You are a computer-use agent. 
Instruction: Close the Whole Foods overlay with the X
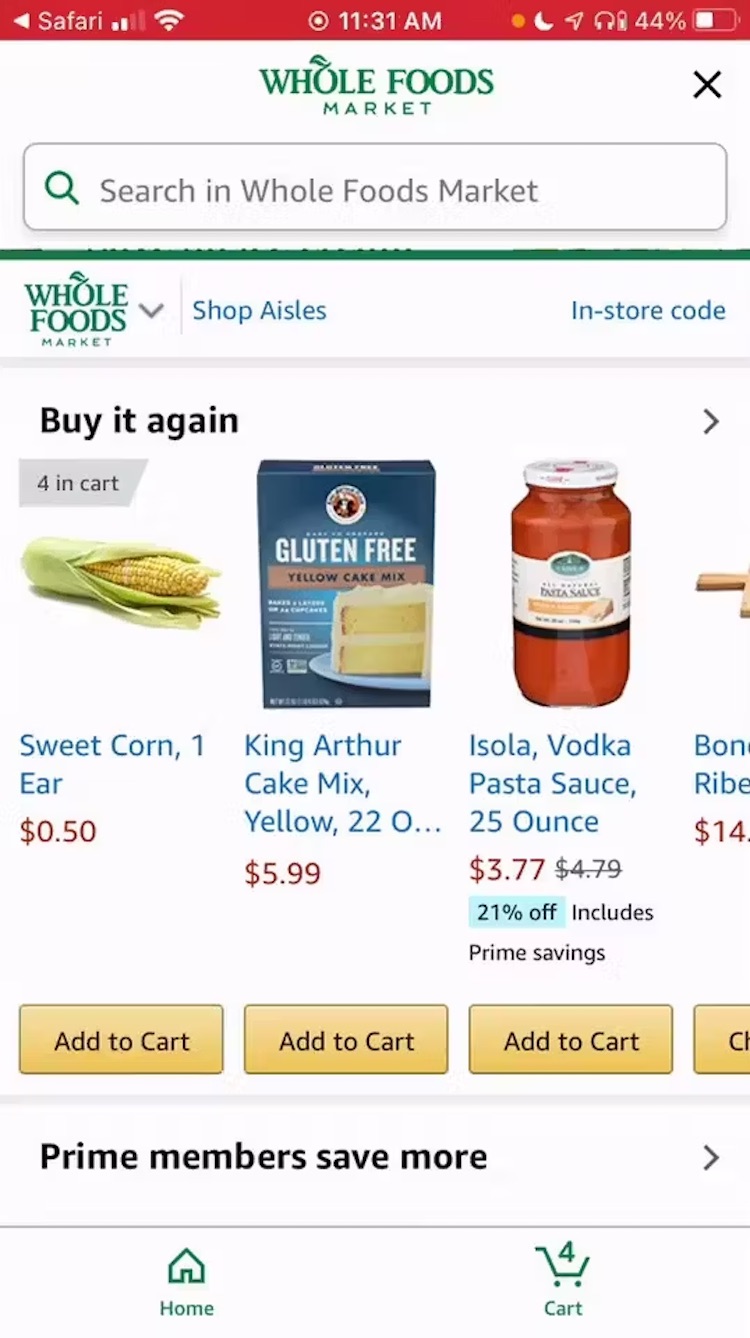point(707,85)
